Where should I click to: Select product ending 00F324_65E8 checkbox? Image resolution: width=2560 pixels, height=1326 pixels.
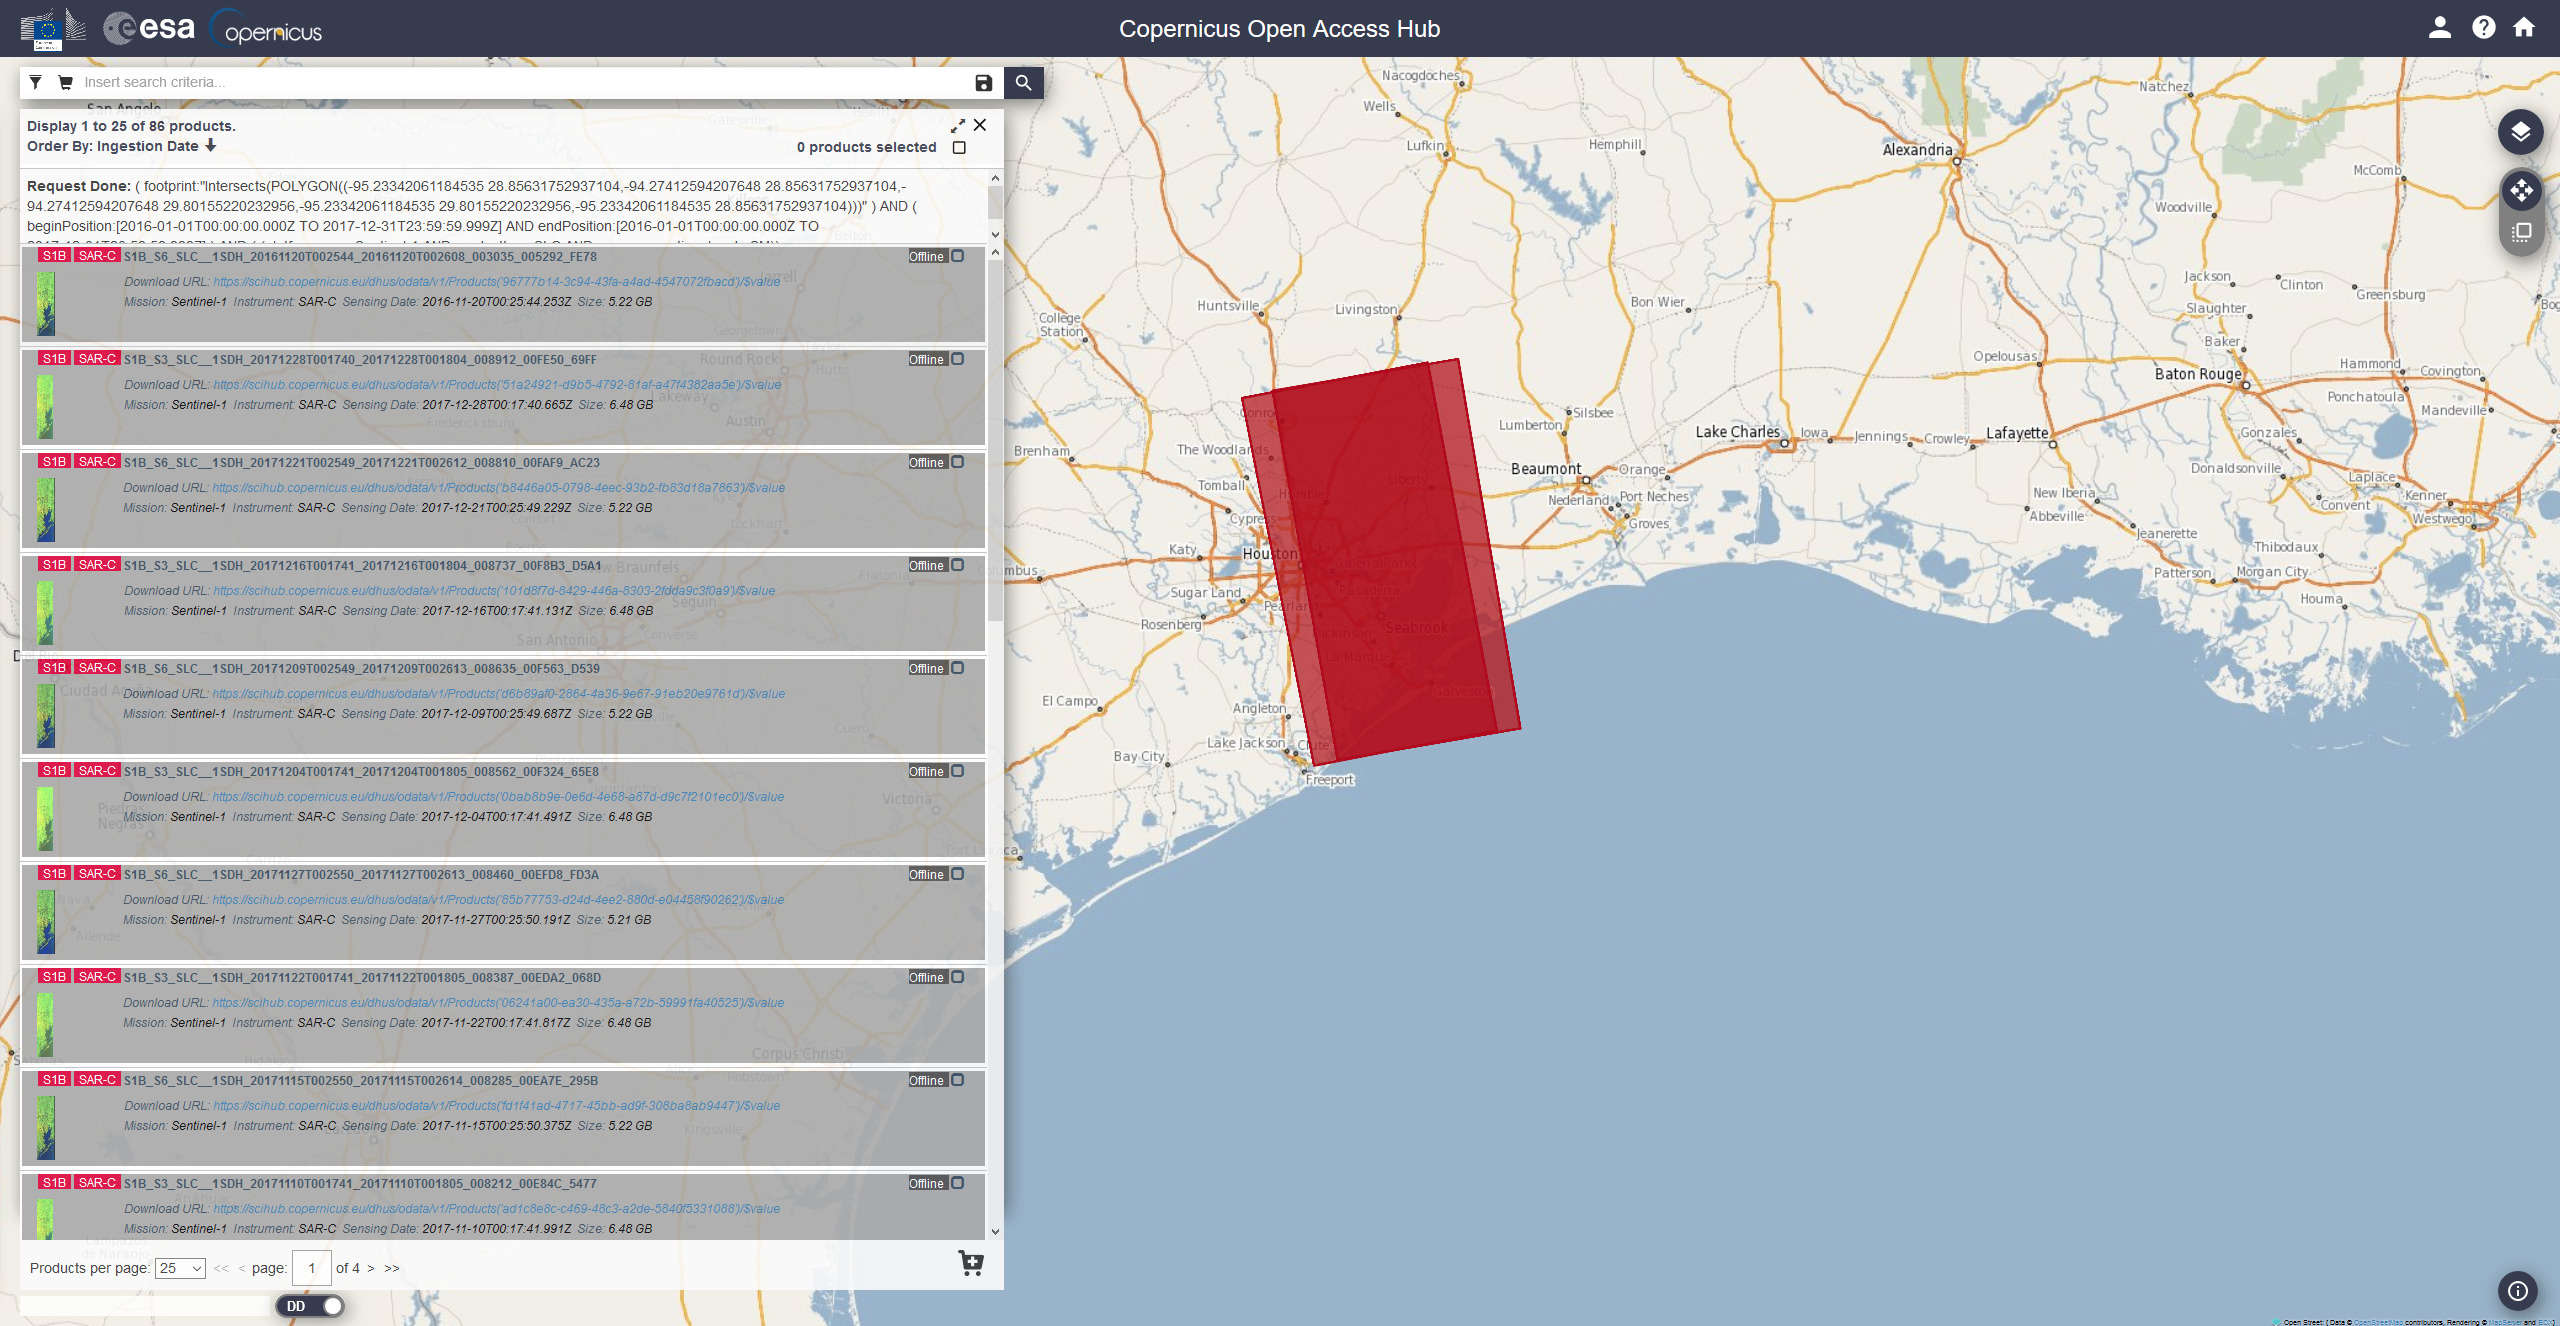tap(958, 771)
